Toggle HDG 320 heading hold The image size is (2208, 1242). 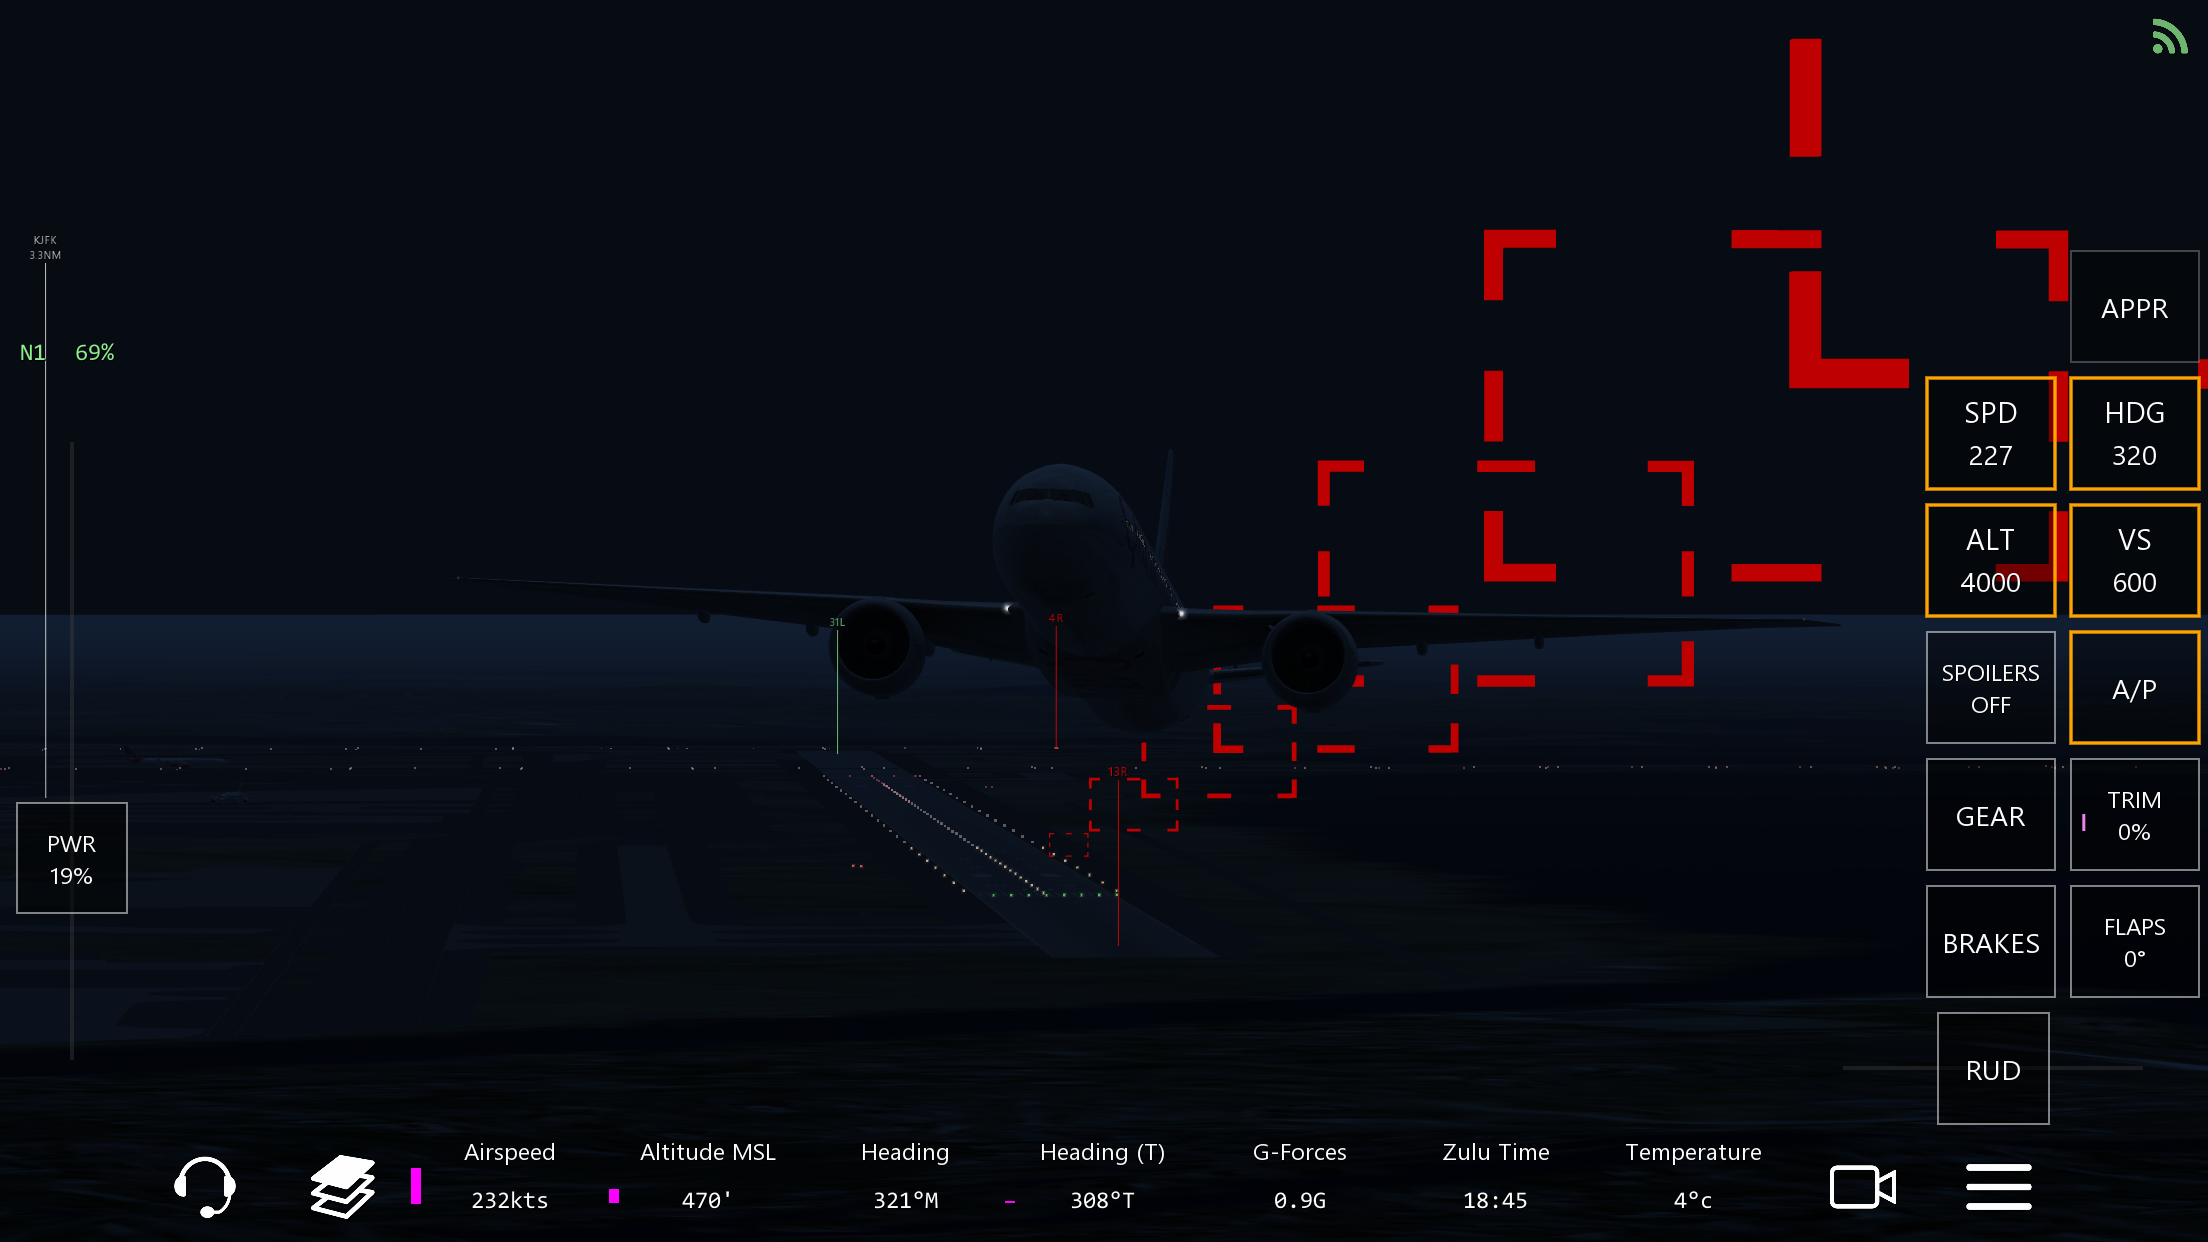coord(2134,434)
